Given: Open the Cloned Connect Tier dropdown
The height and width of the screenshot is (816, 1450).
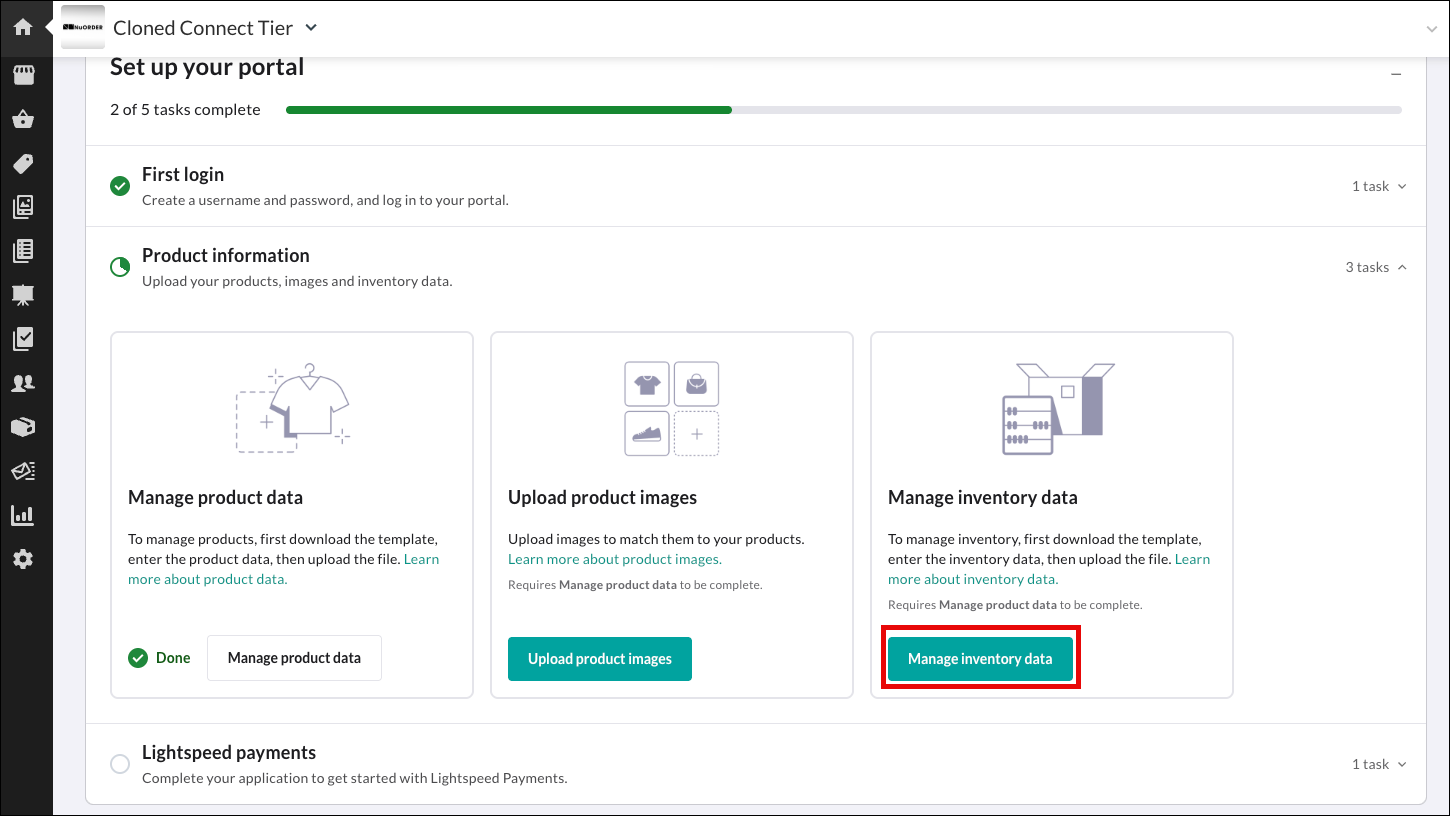Looking at the screenshot, I should point(311,28).
